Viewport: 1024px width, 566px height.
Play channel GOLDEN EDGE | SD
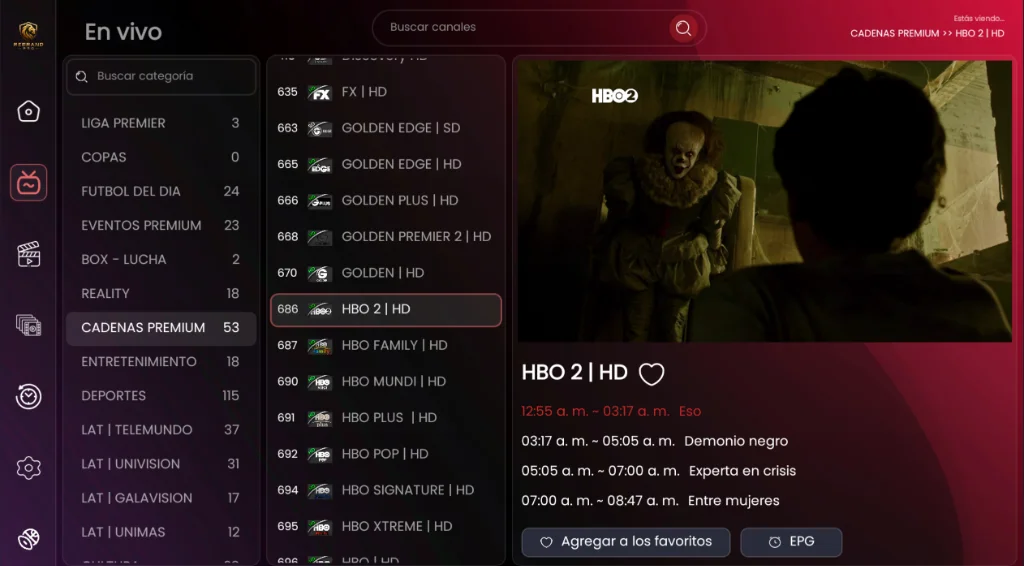tap(386, 128)
